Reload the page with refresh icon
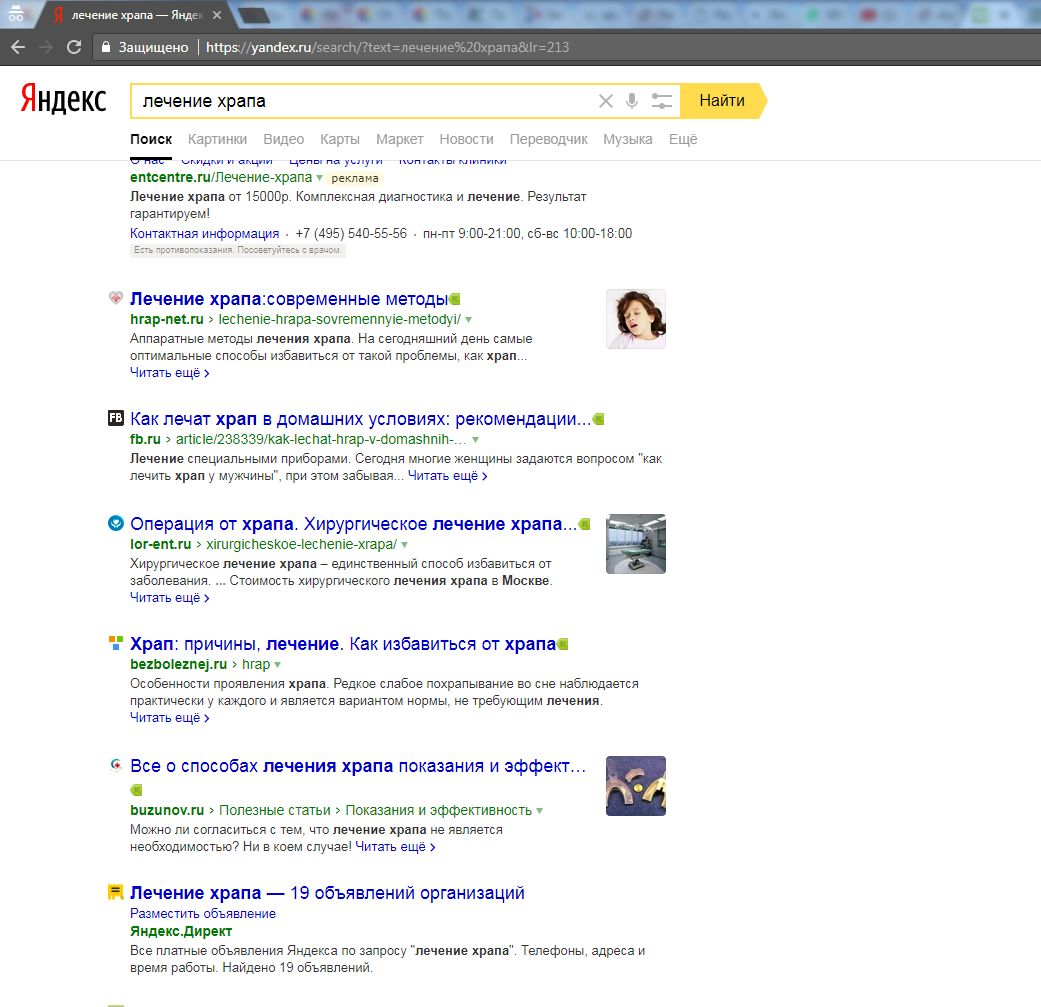The image size is (1041, 1007). 74,47
